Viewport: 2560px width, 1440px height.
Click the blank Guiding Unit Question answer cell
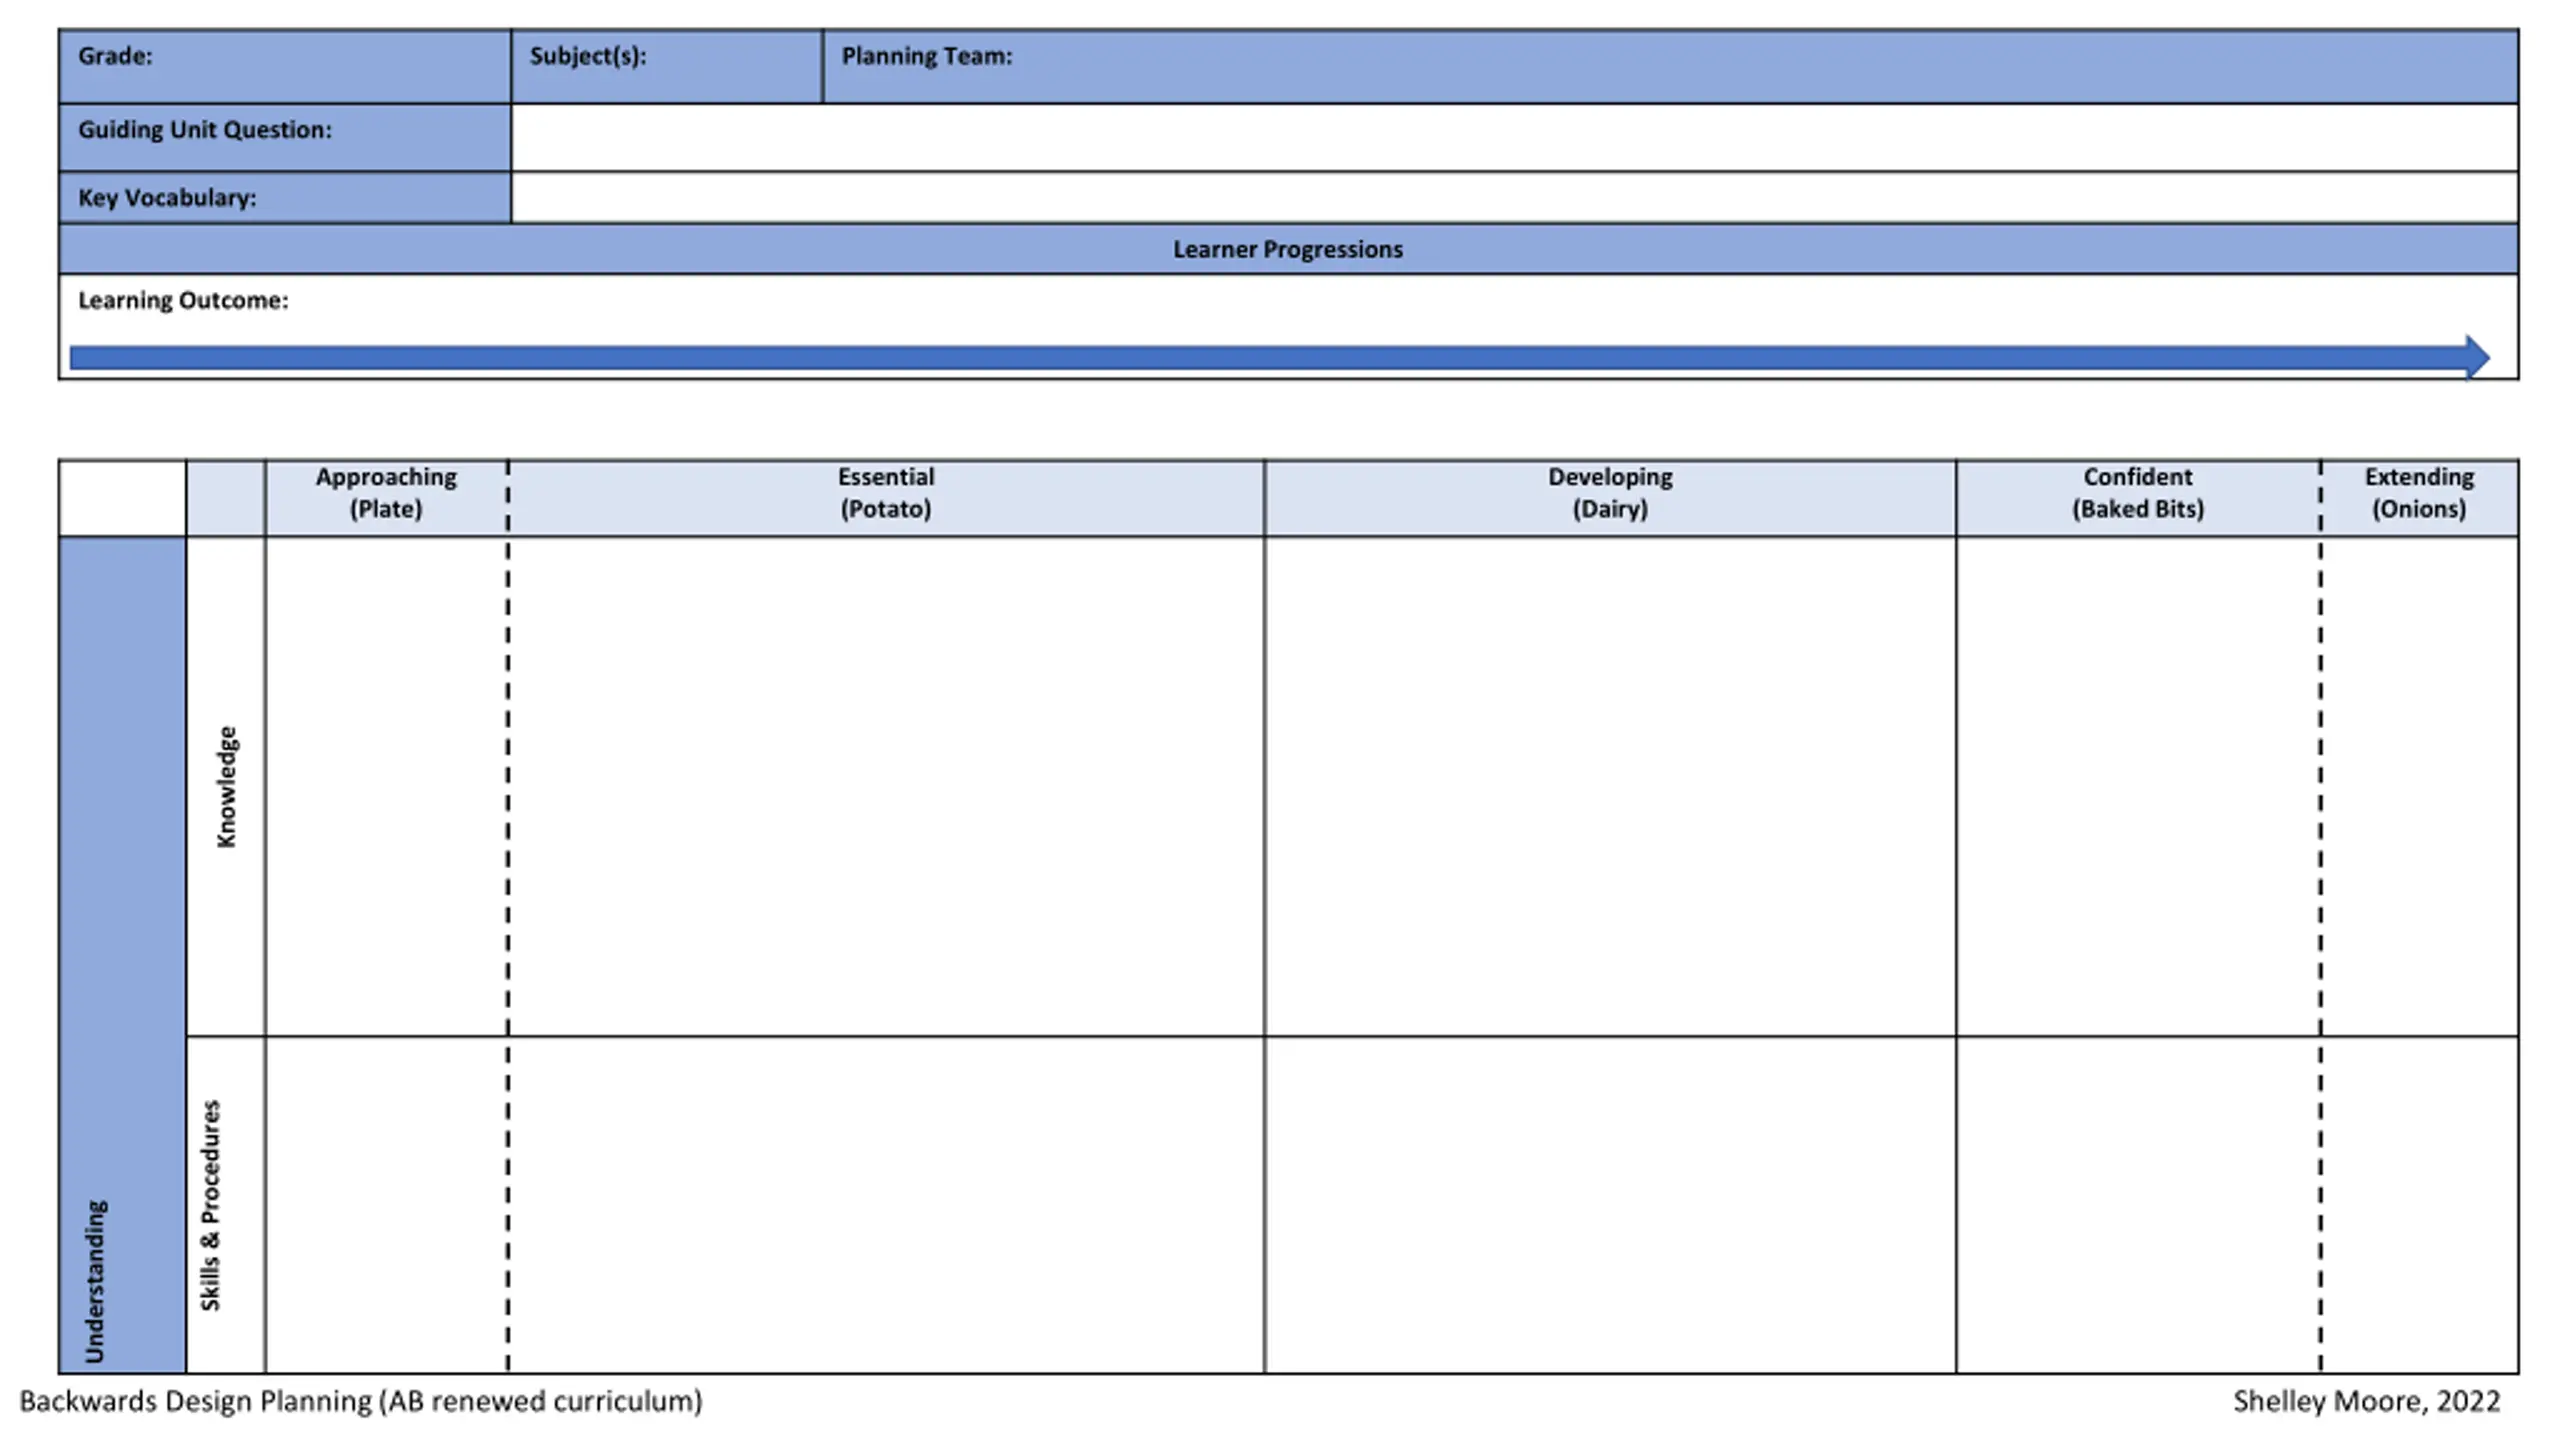coord(1514,138)
